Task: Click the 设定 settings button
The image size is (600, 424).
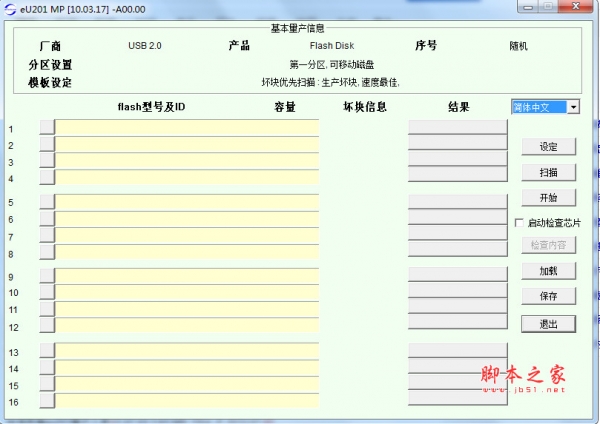Action: click(x=548, y=147)
